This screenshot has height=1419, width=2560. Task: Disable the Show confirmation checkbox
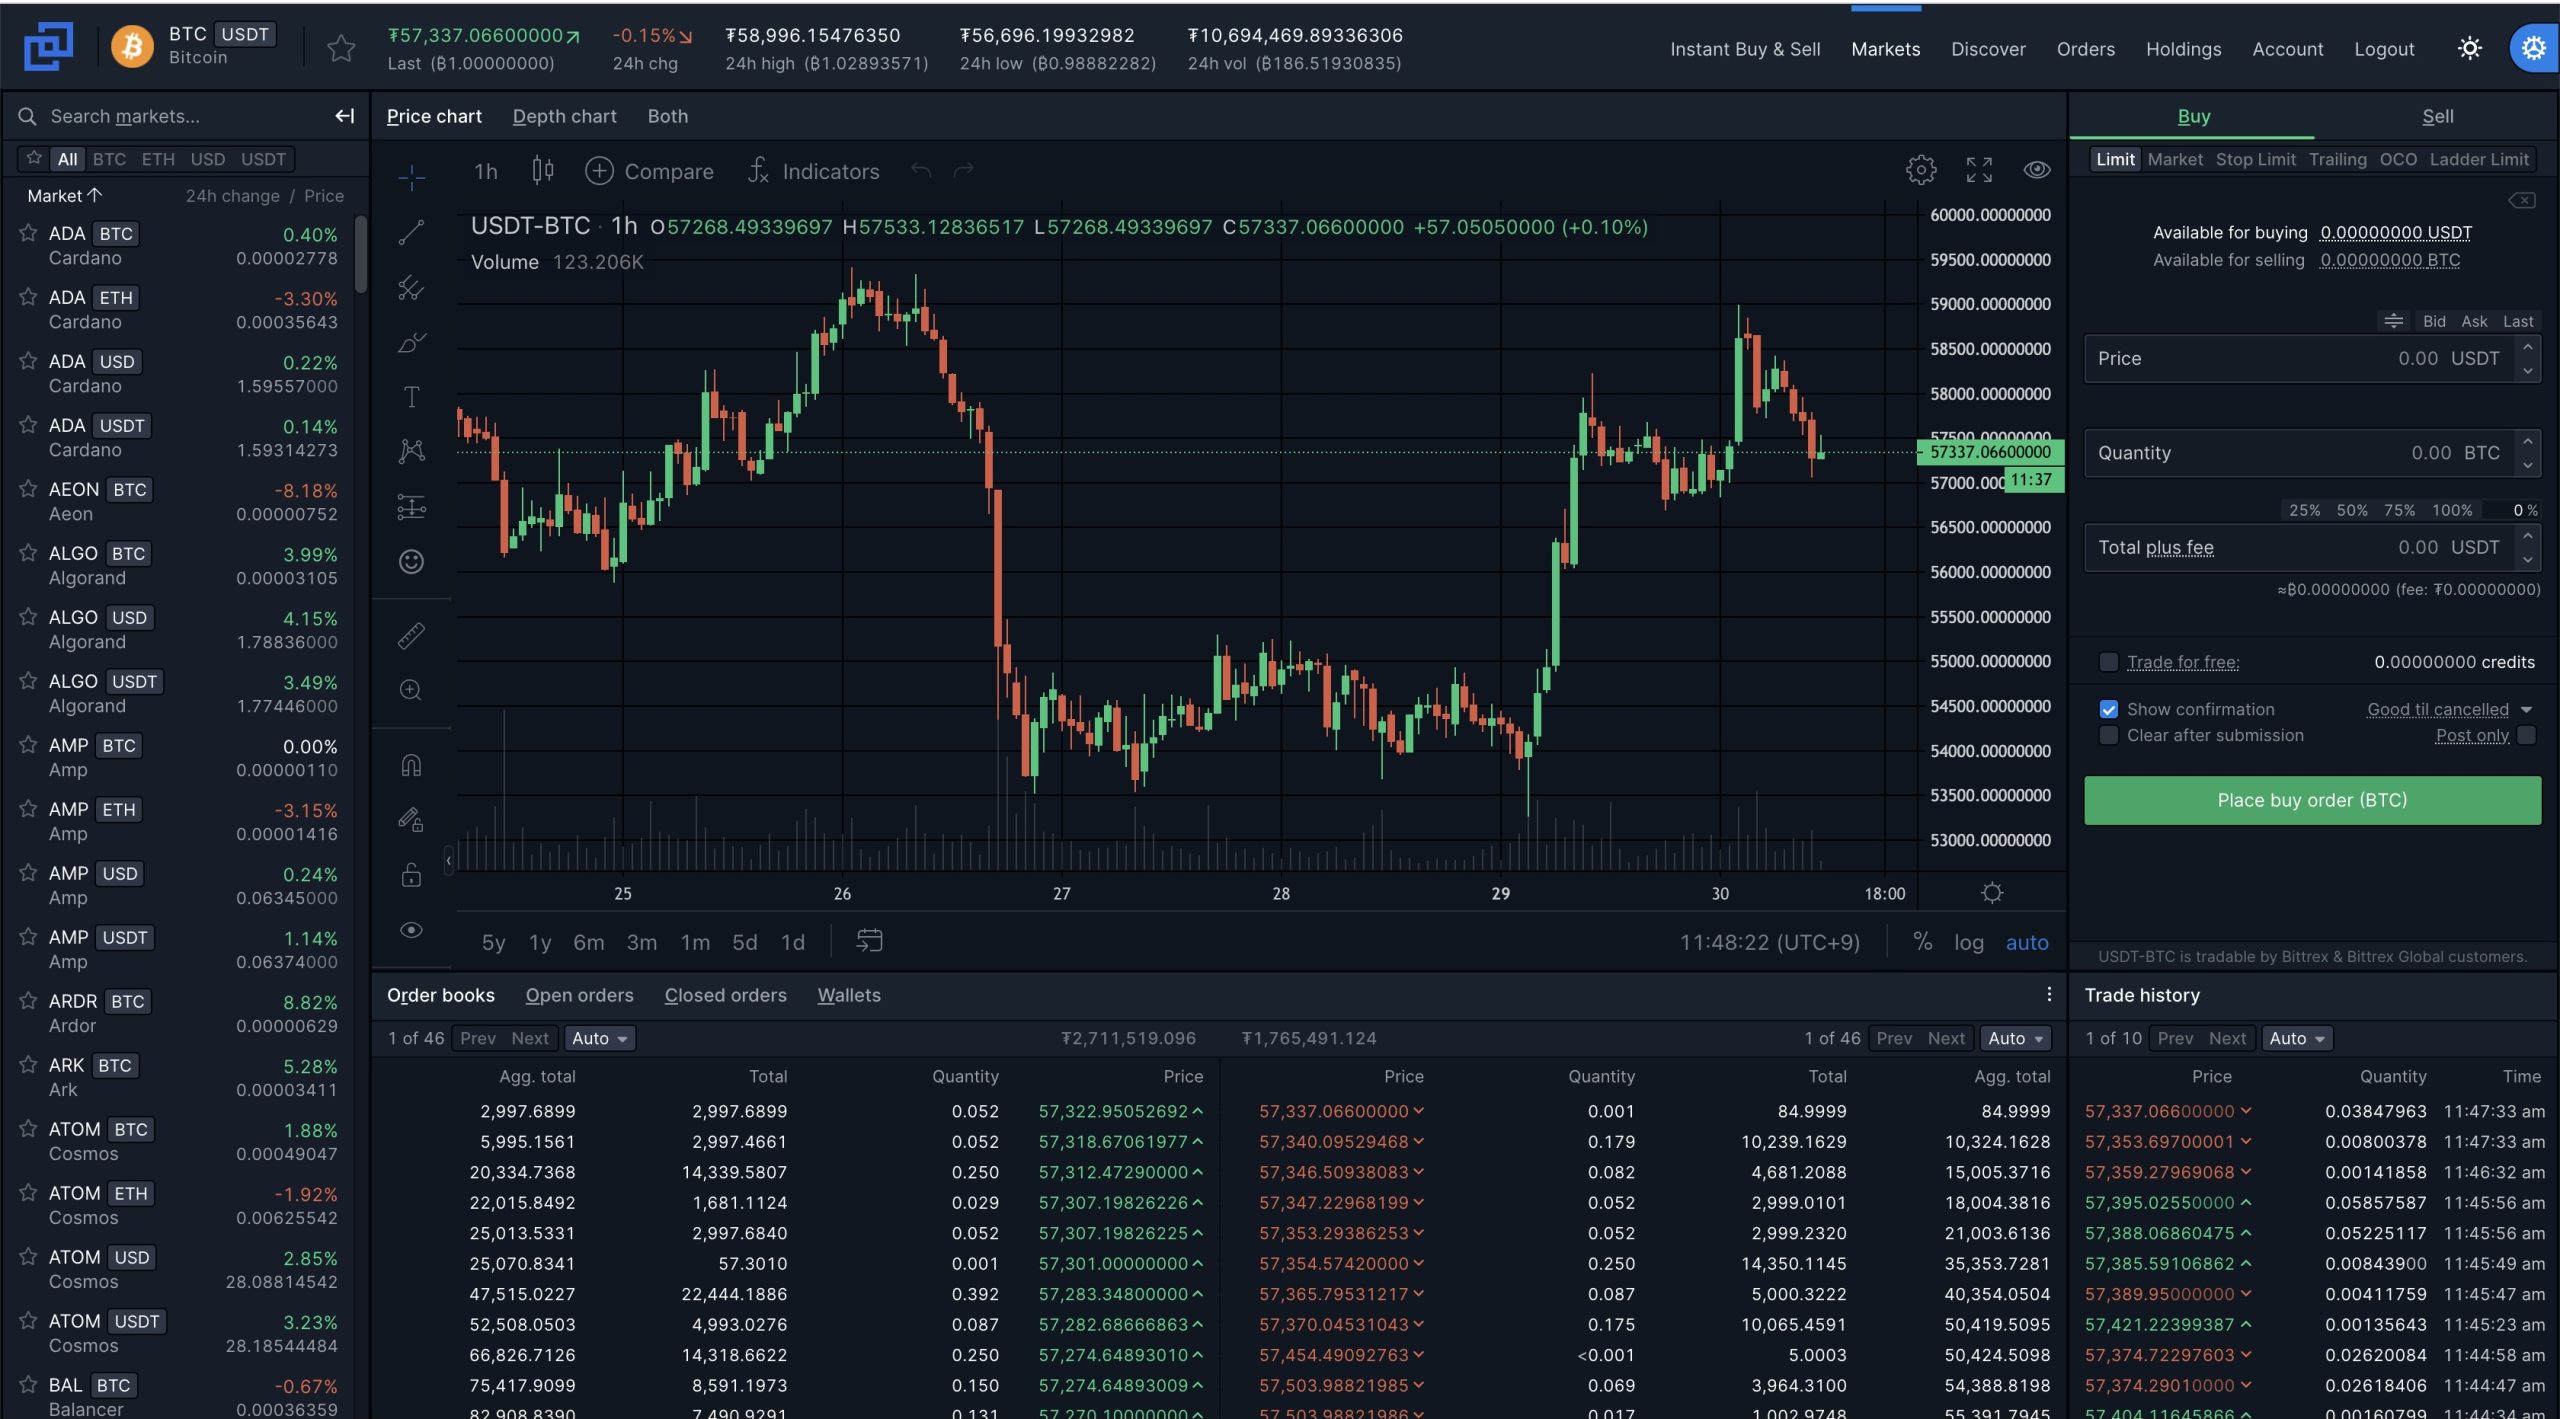(x=2110, y=709)
